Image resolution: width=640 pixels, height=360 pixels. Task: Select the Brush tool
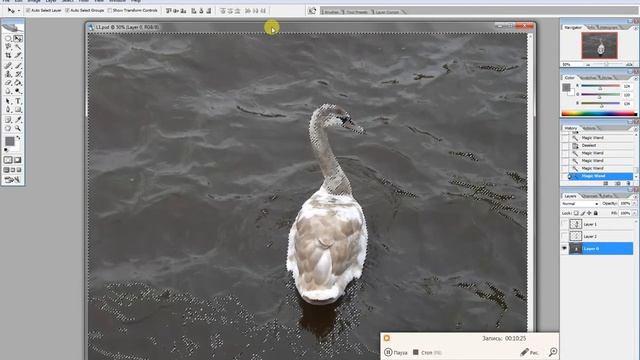(x=18, y=66)
